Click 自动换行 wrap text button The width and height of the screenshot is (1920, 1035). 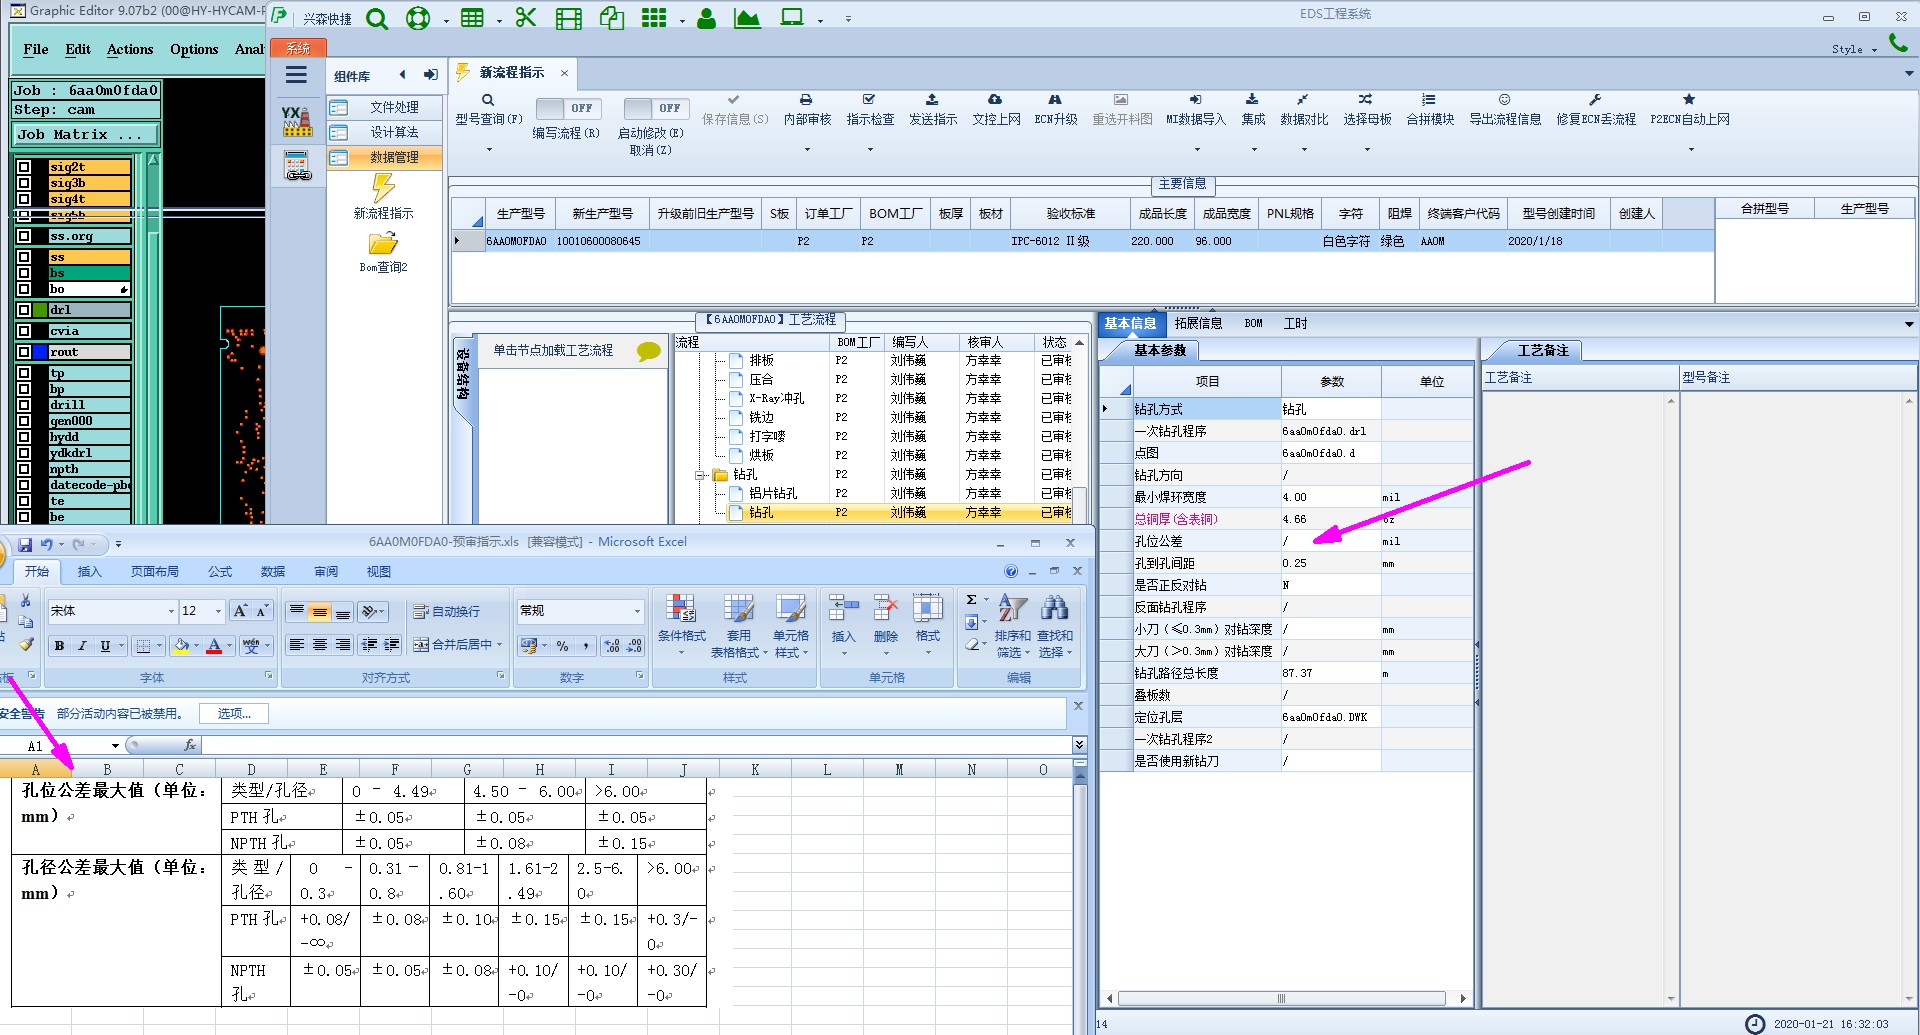tap(447, 611)
